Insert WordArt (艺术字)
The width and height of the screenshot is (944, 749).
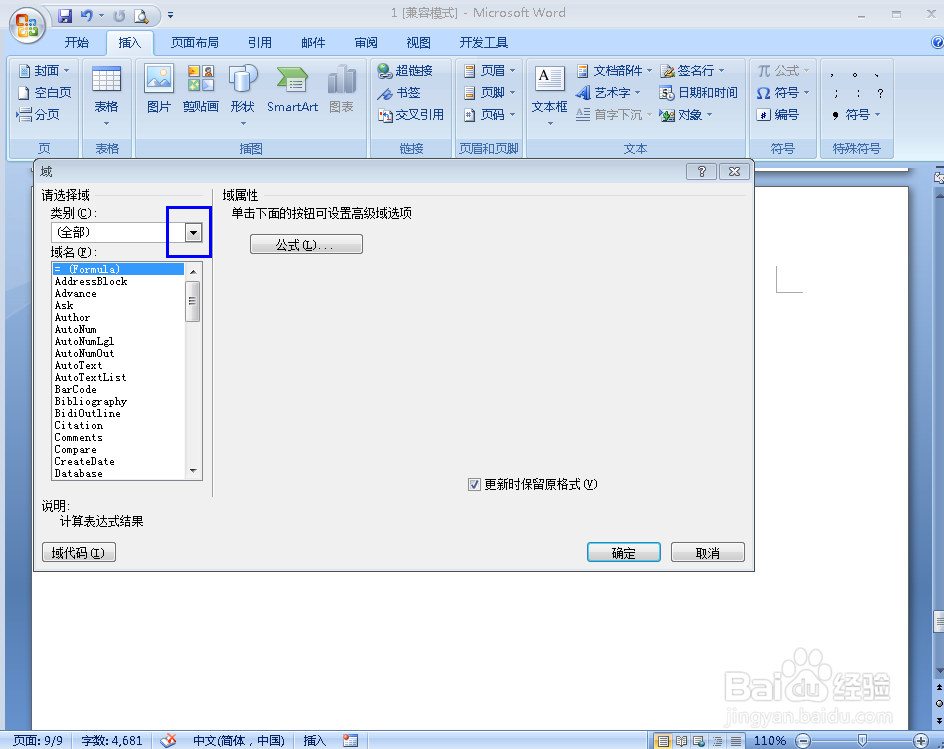pyautogui.click(x=608, y=93)
